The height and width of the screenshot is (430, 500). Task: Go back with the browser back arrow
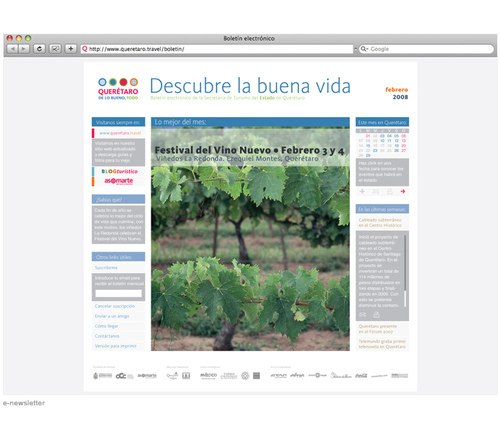pos(13,49)
